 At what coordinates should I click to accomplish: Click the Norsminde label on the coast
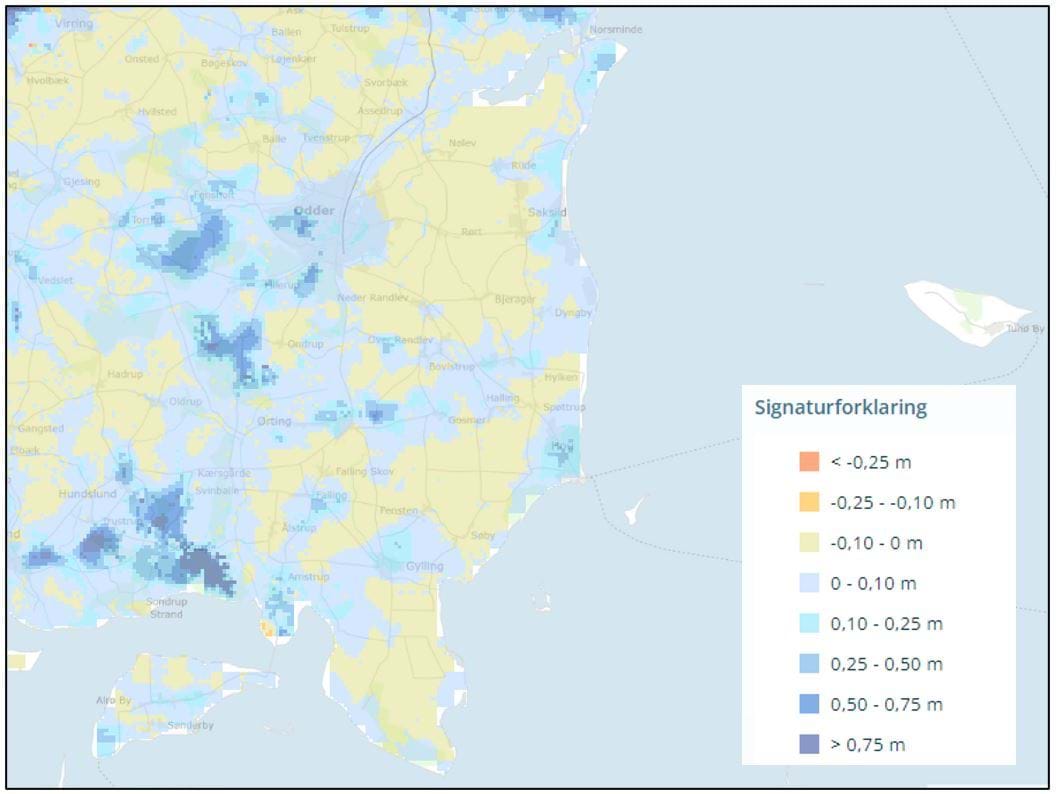click(x=616, y=30)
